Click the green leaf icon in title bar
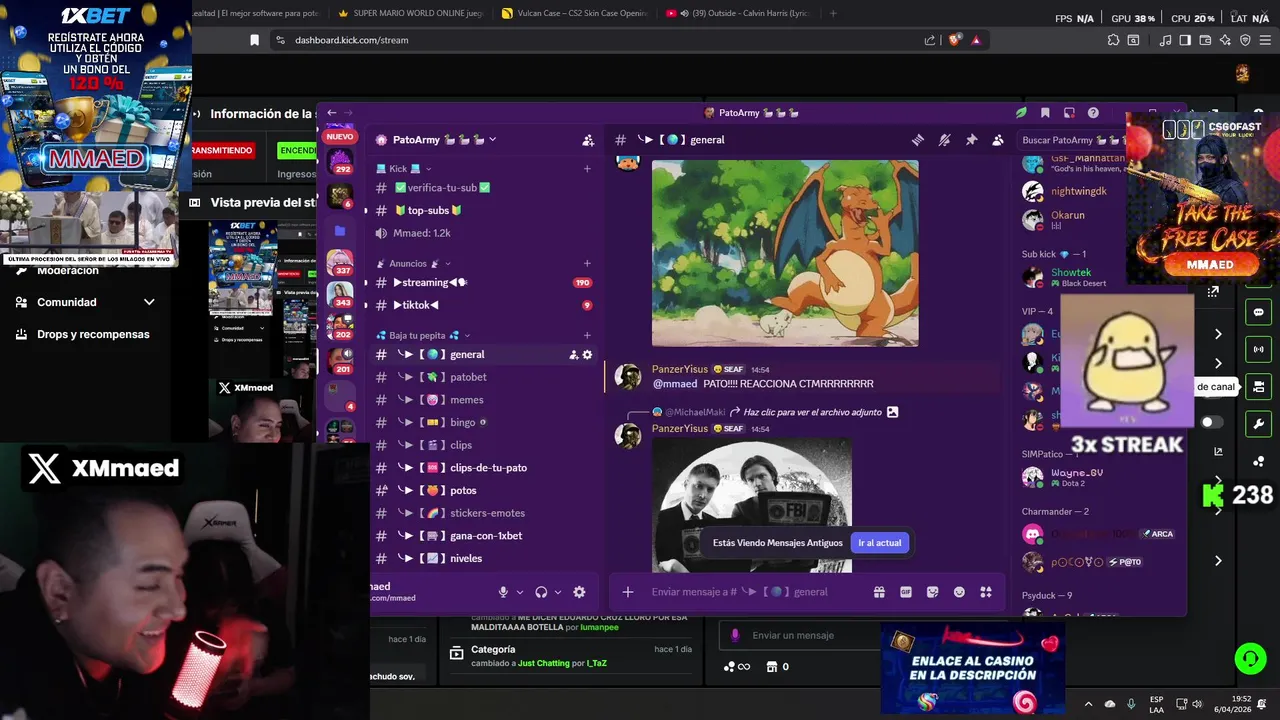The height and width of the screenshot is (720, 1280). click(x=1021, y=113)
